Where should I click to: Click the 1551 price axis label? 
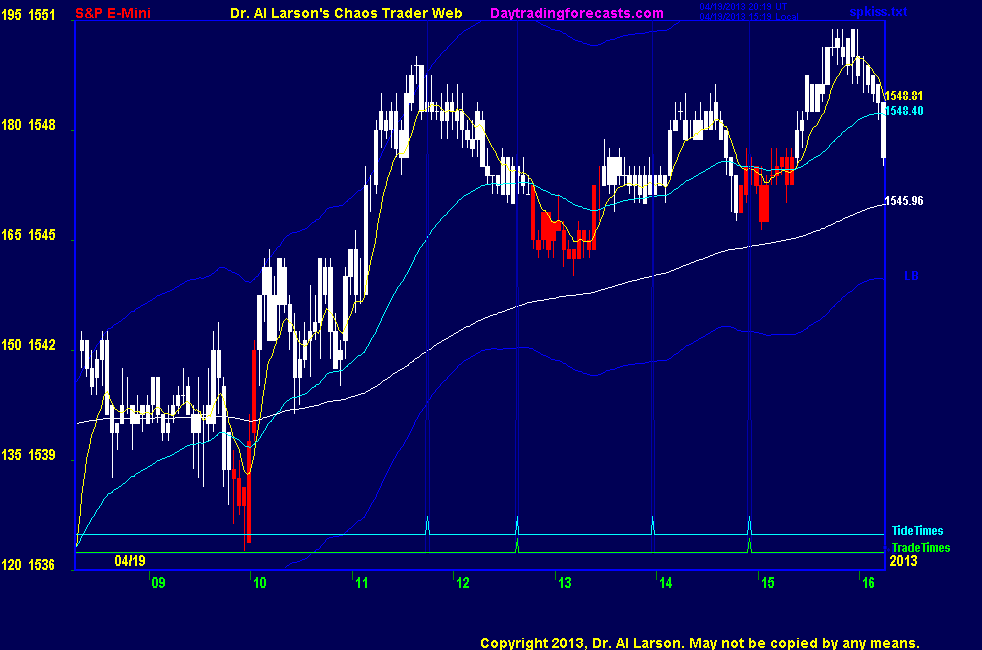point(42,15)
